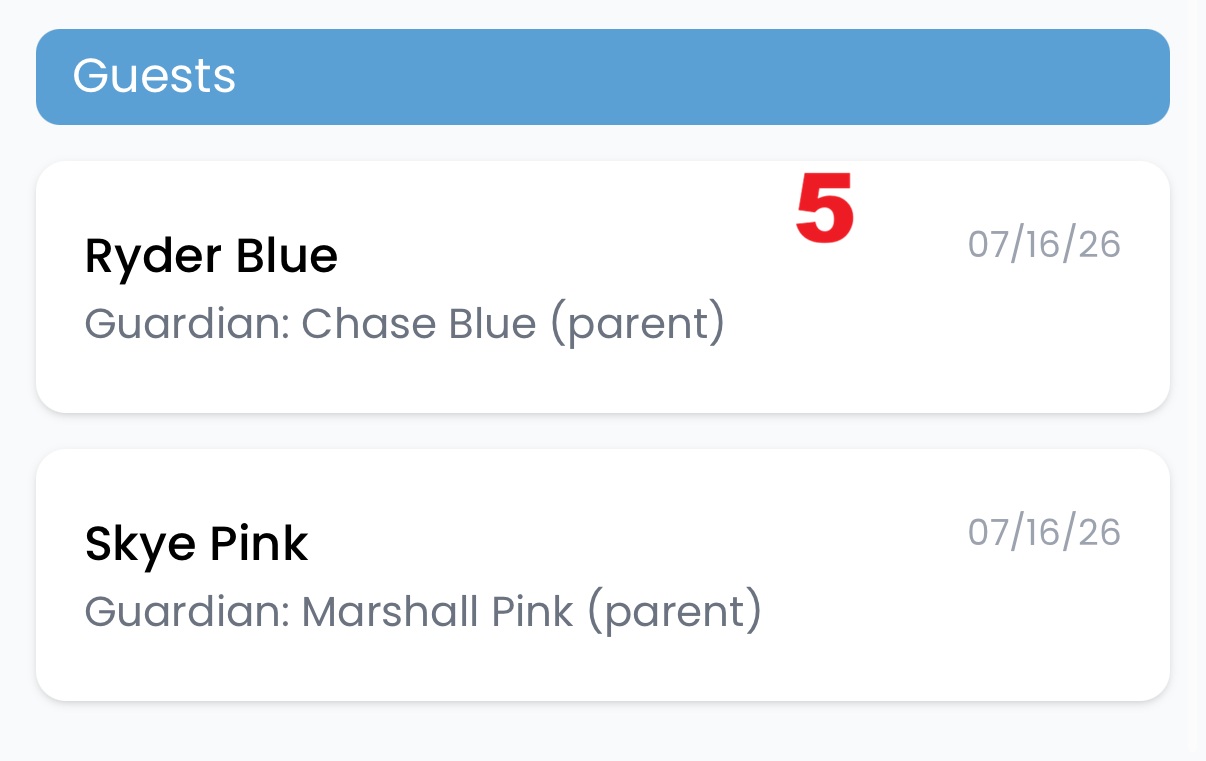Select "Guardian: Marshall Pink (parent)" line
The height and width of the screenshot is (761, 1206).
pyautogui.click(x=423, y=612)
